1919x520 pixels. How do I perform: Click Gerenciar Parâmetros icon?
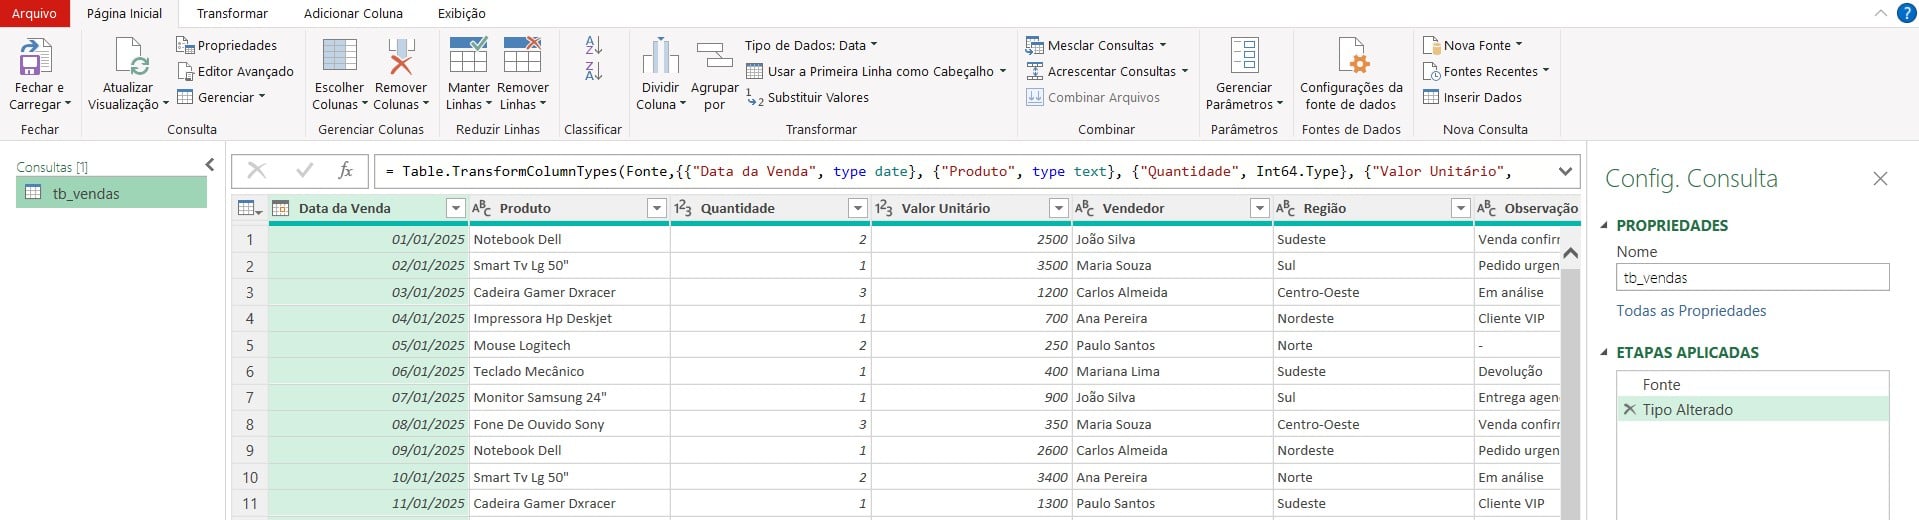point(1244,57)
